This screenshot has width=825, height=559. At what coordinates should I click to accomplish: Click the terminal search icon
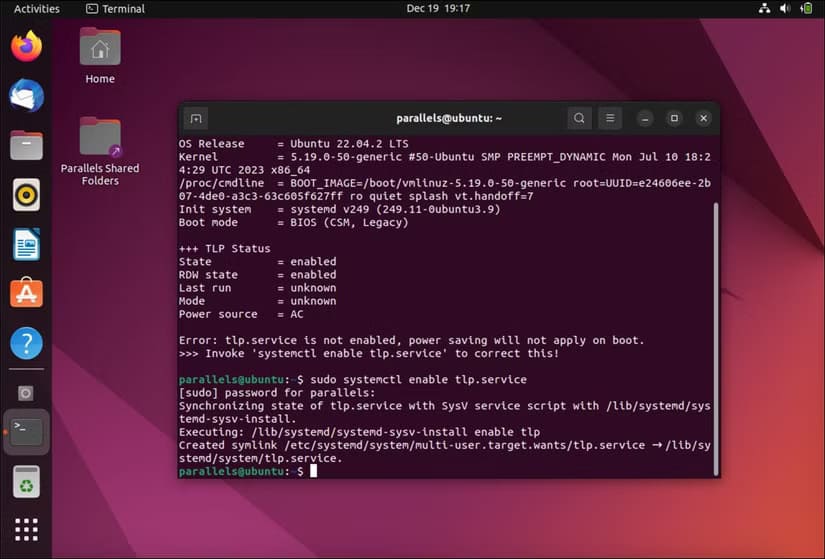click(579, 119)
